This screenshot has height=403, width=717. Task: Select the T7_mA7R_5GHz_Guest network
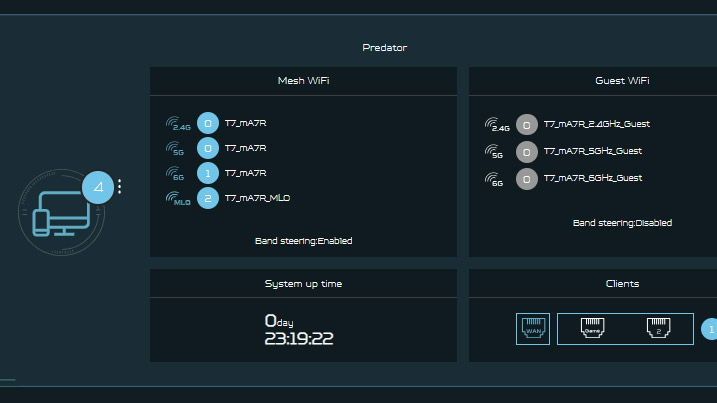[x=593, y=152]
